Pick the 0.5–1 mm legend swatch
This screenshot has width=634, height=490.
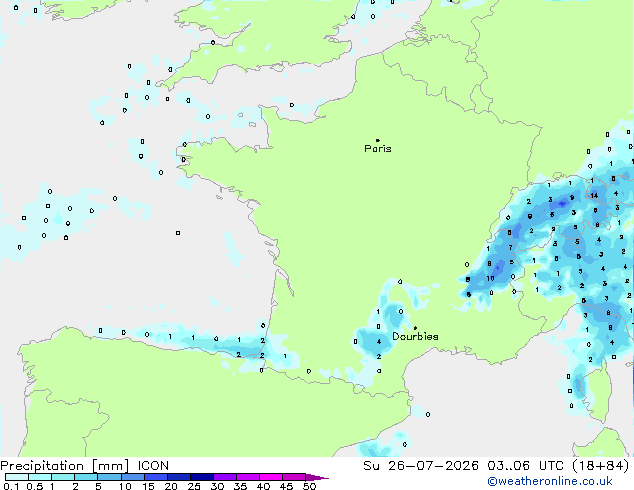click(x=40, y=477)
